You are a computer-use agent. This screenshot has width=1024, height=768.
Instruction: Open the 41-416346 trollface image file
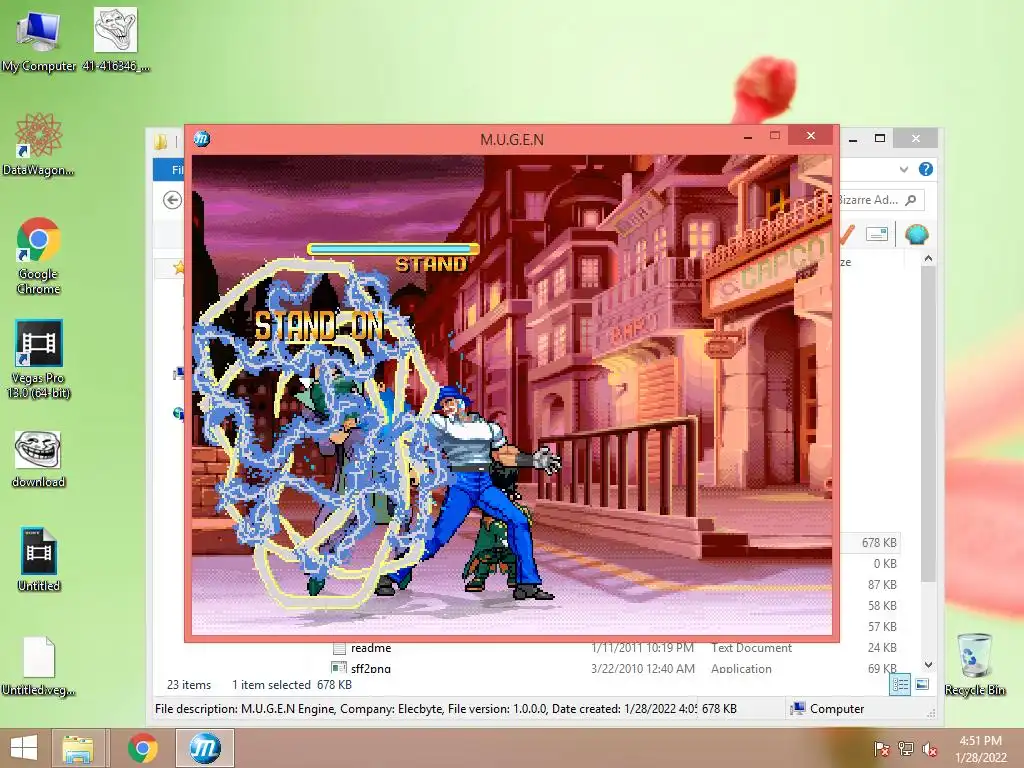click(116, 40)
